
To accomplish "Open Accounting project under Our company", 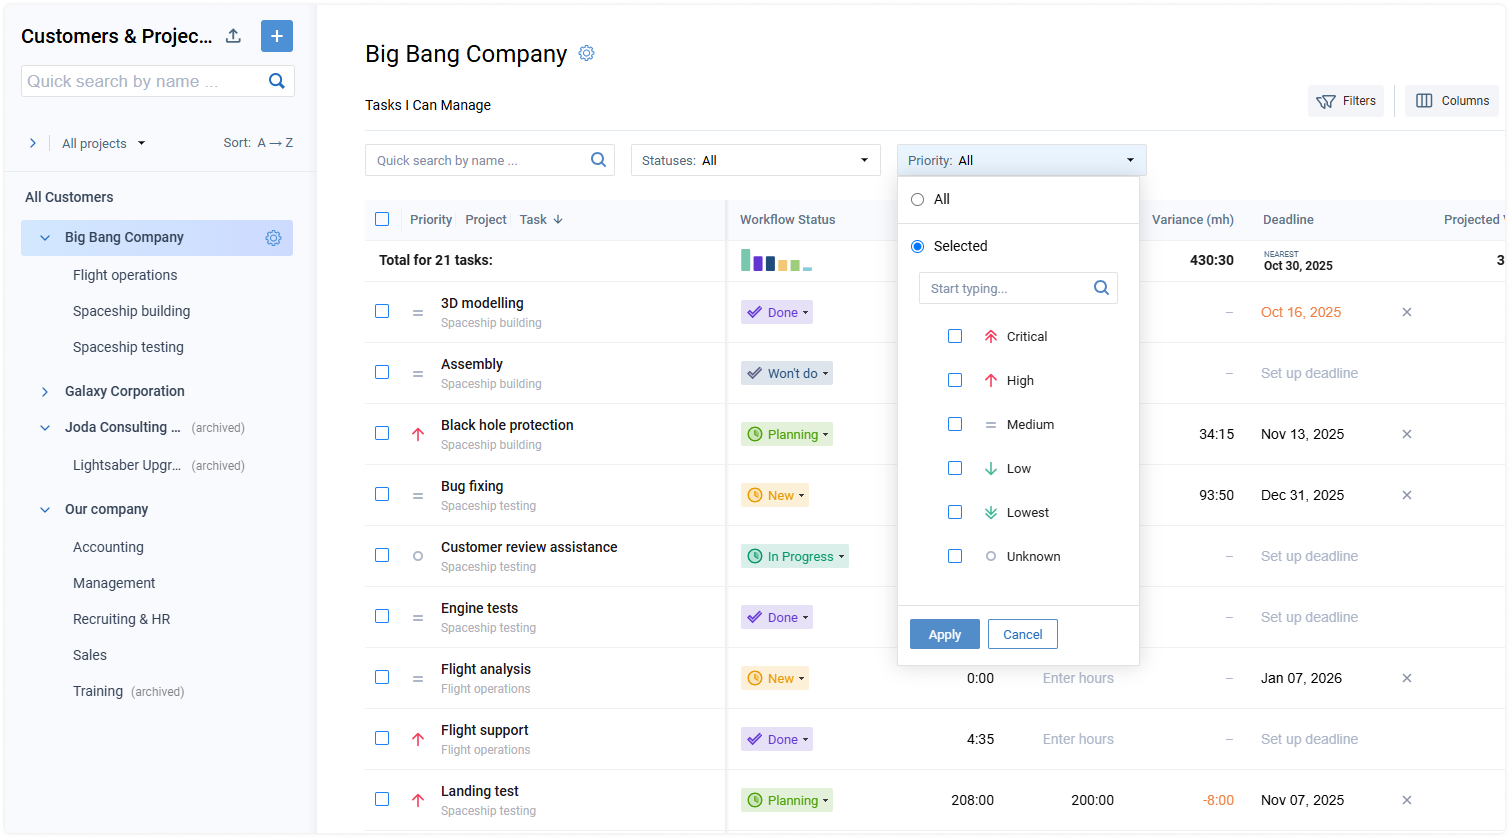I will 108,547.
